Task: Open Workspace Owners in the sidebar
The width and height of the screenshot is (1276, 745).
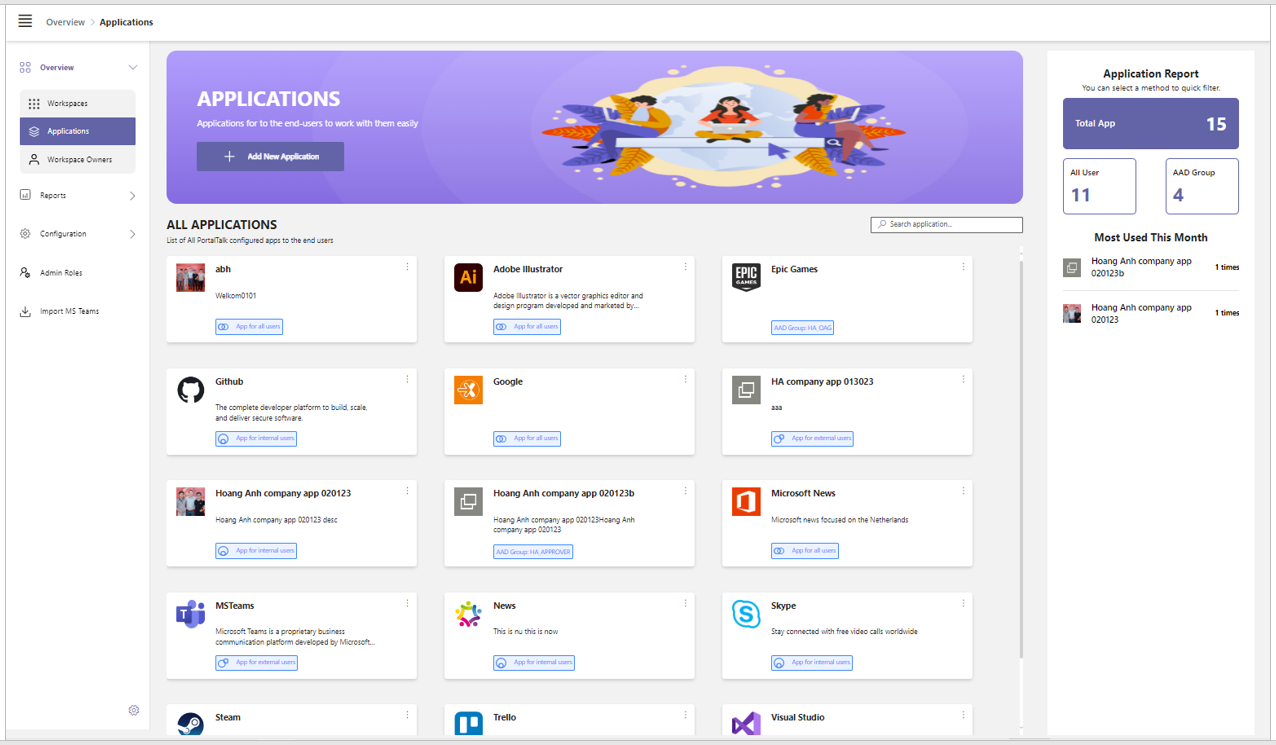Action: pyautogui.click(x=77, y=159)
